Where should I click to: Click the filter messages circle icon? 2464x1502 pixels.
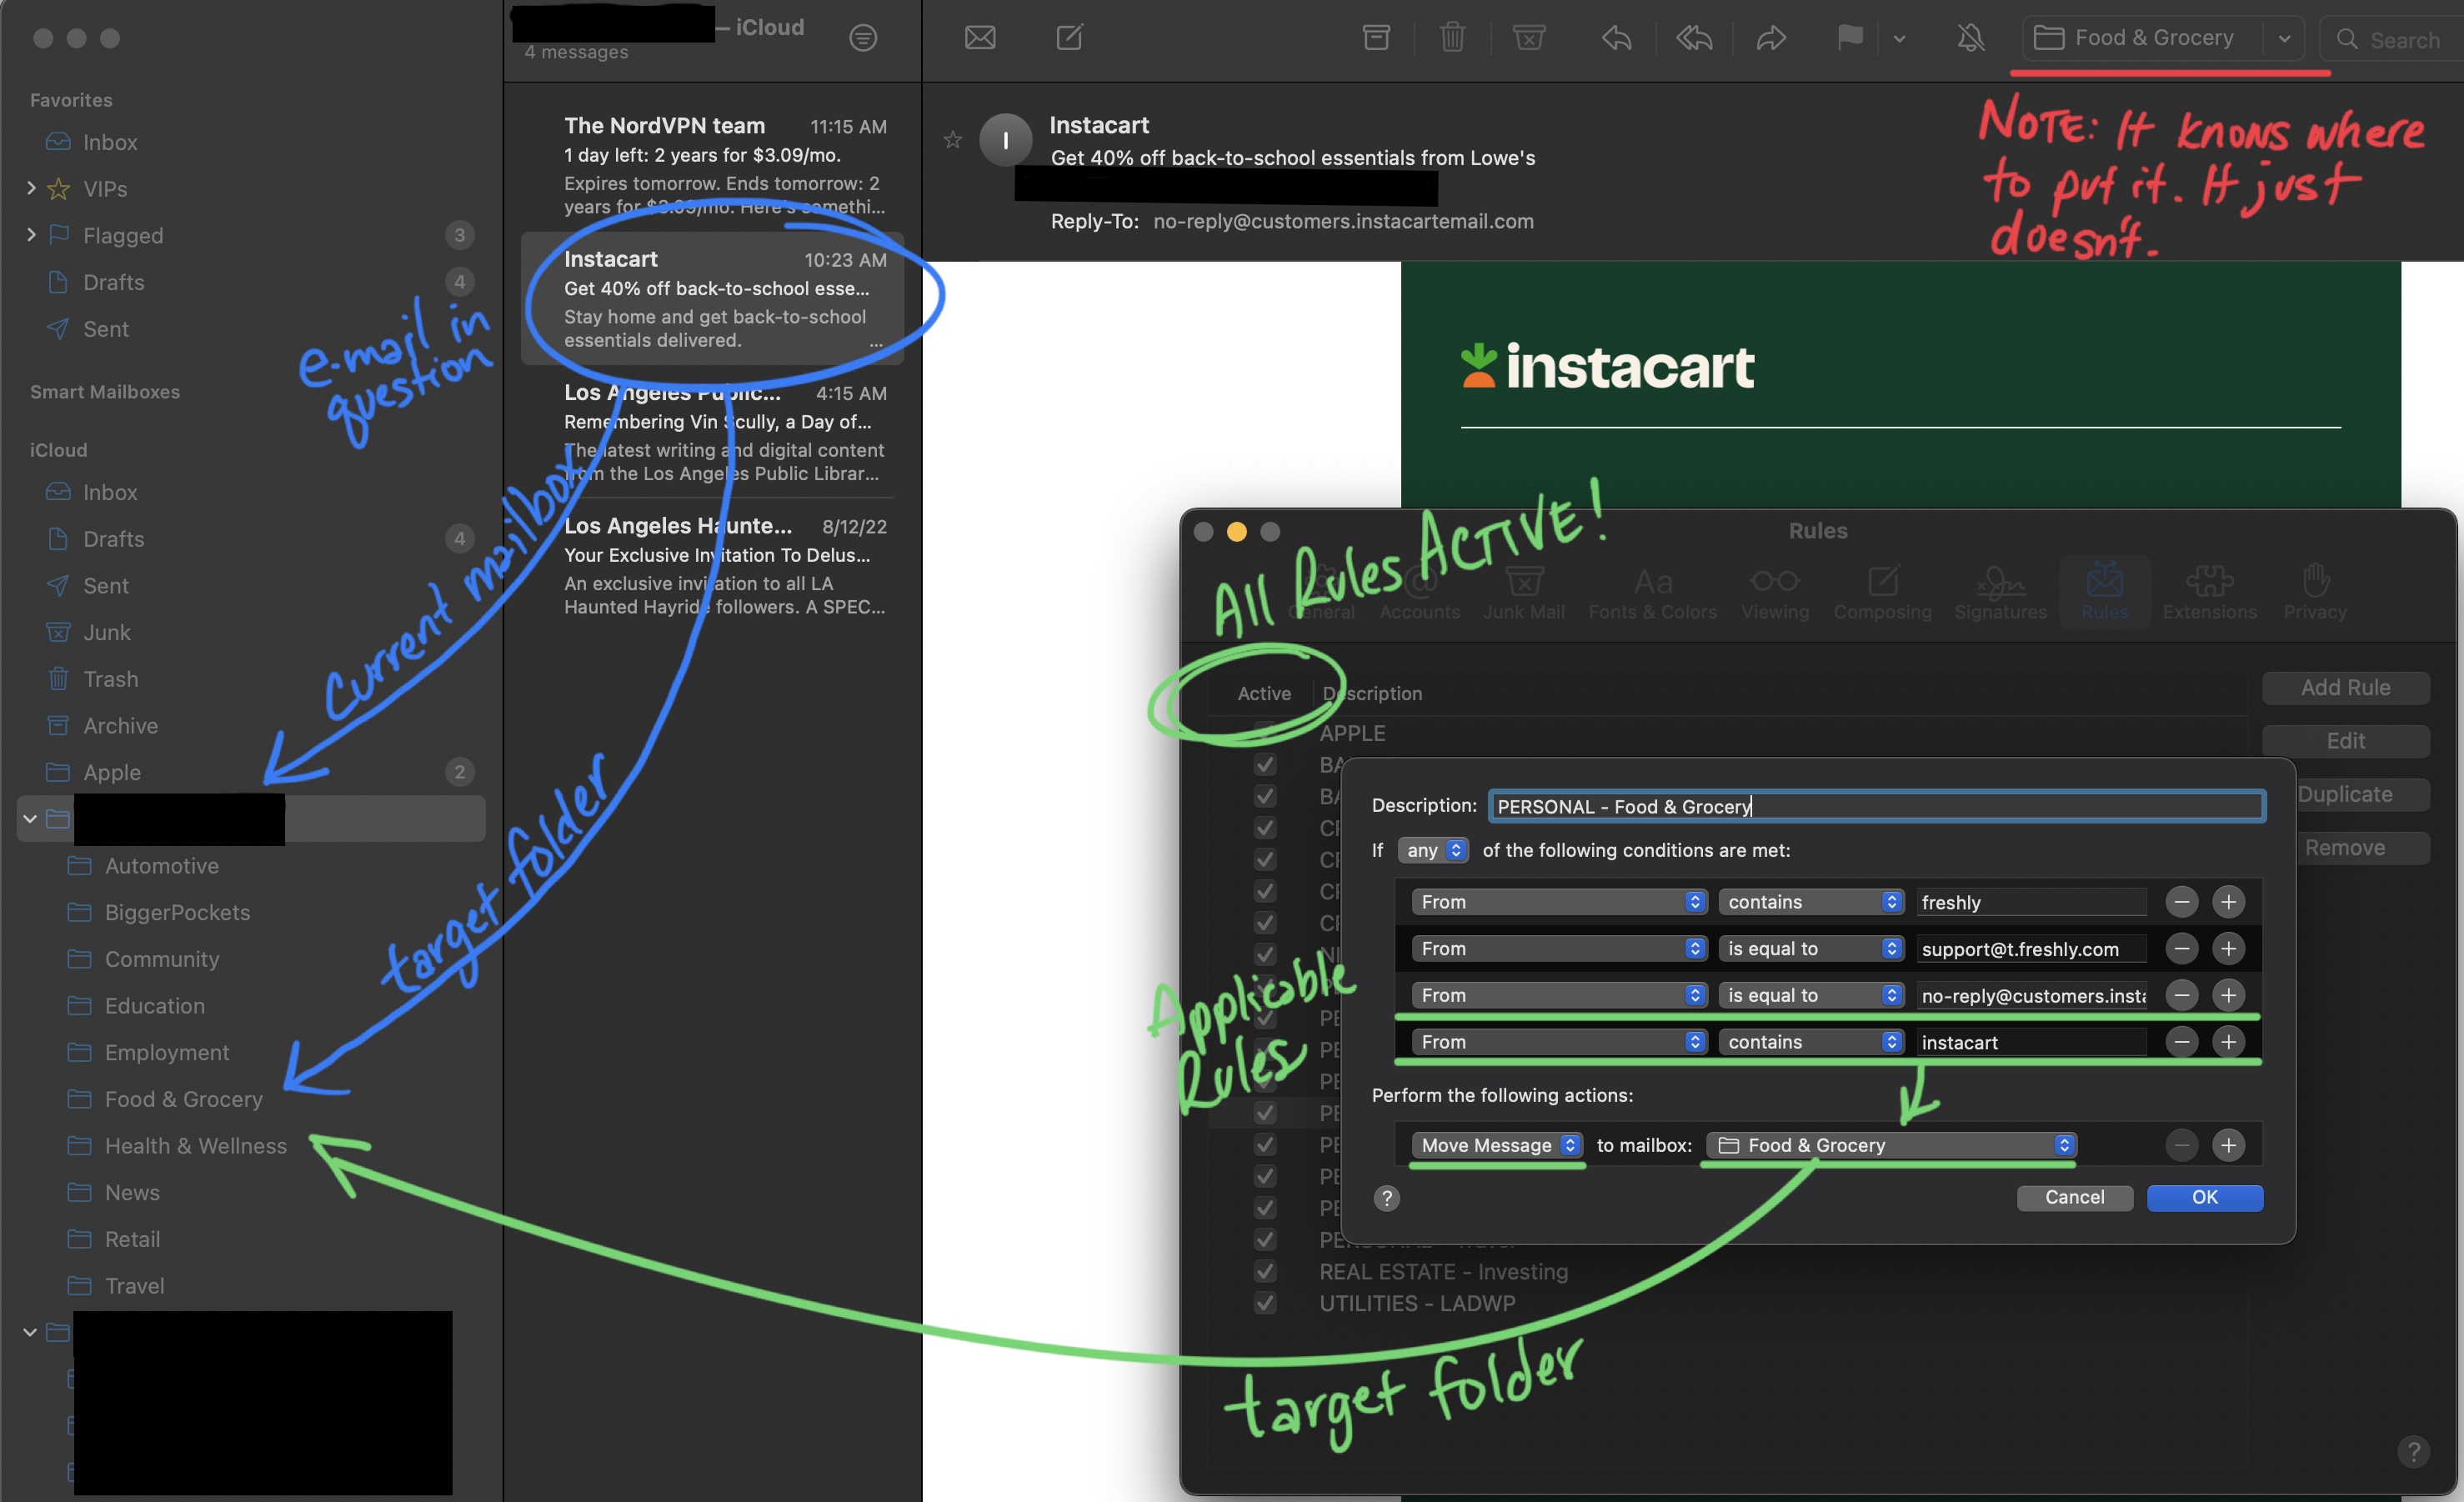863,38
